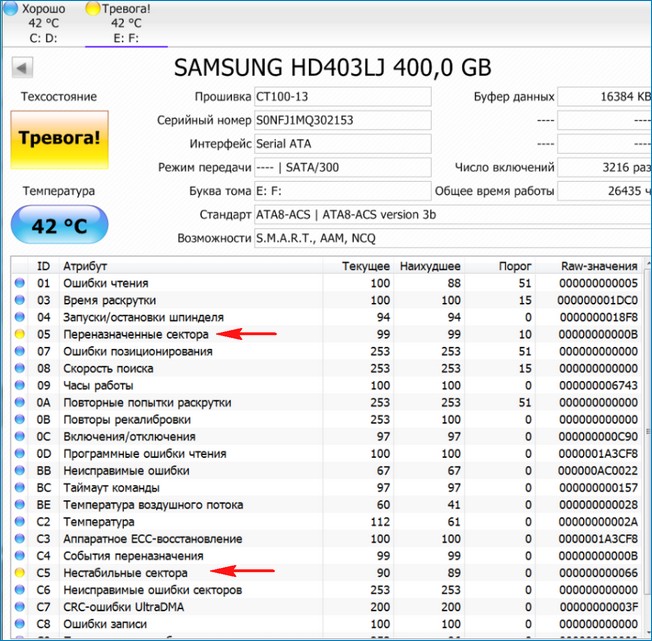
Task: Click the Атрибут column header
Action: click(x=86, y=266)
